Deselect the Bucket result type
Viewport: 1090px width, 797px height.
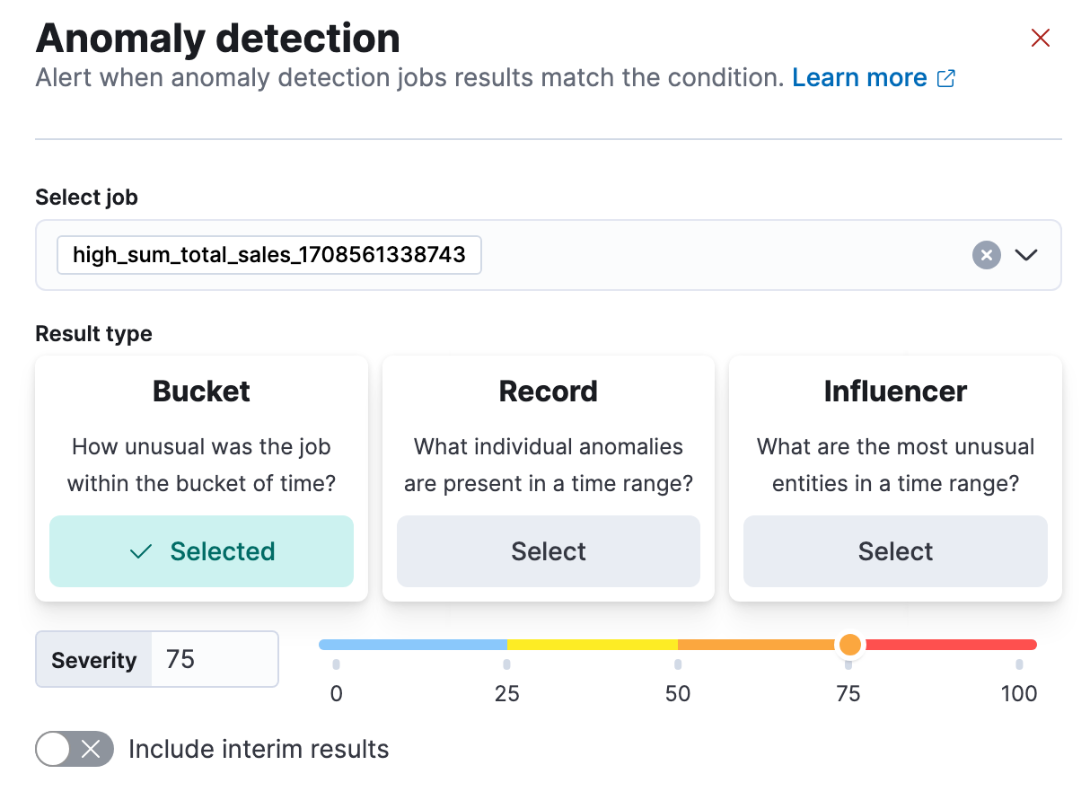(x=201, y=551)
